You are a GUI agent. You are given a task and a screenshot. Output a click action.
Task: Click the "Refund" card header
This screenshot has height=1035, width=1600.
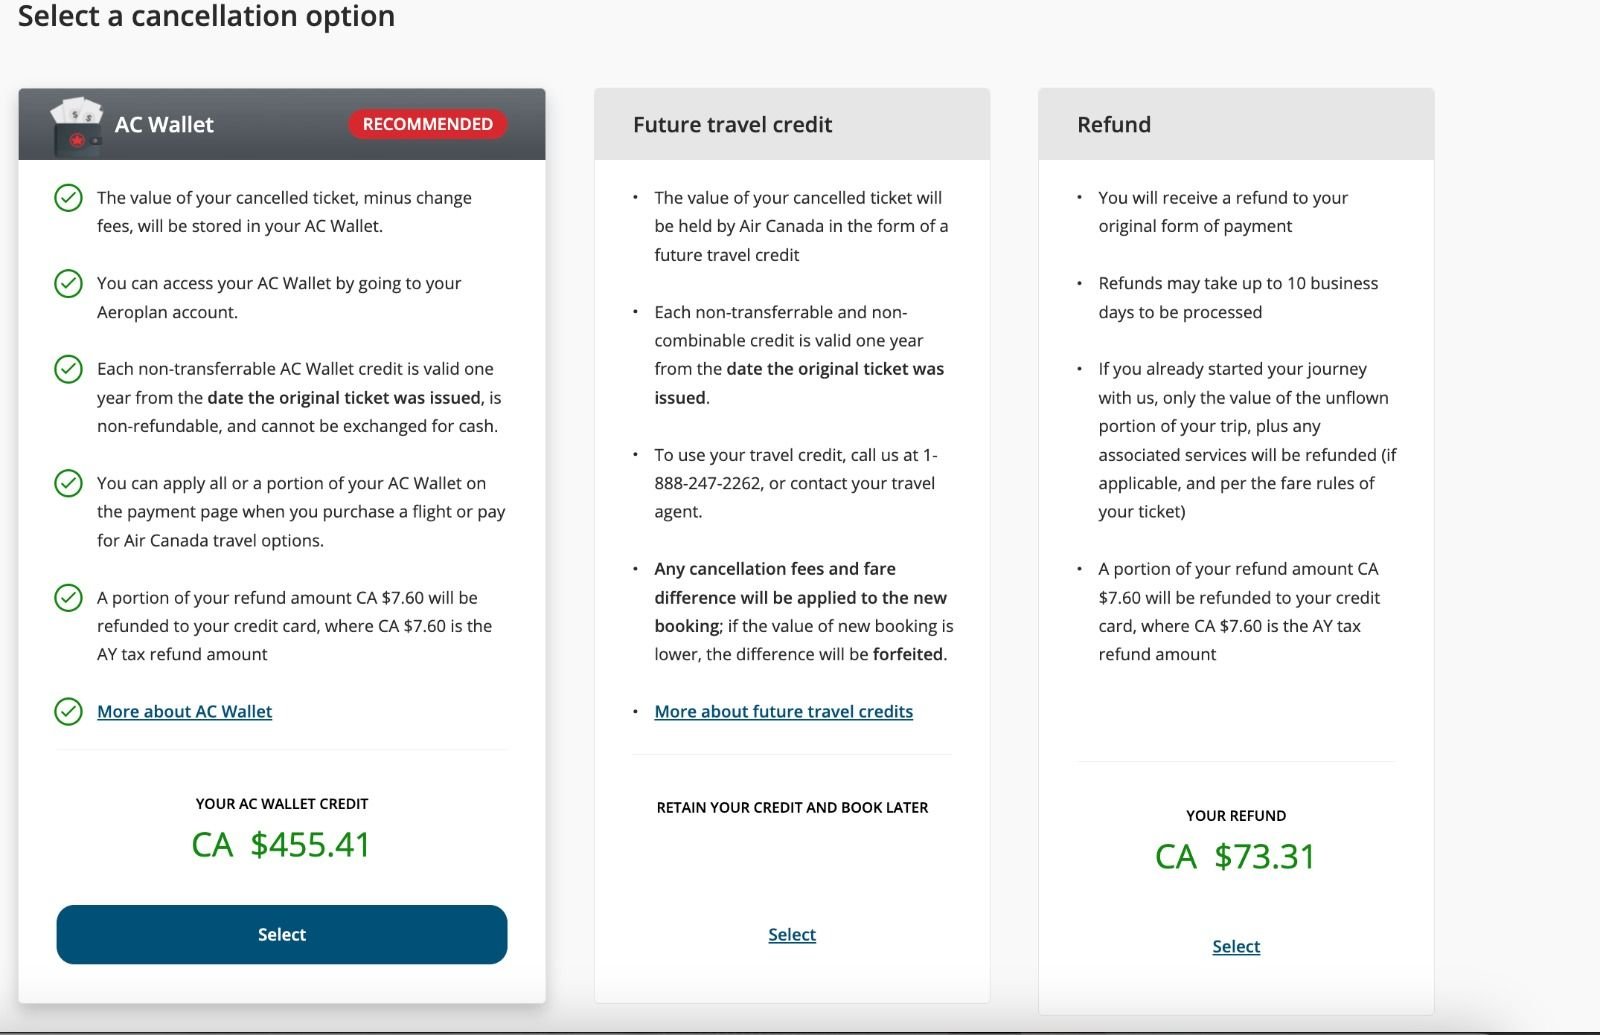click(1114, 125)
